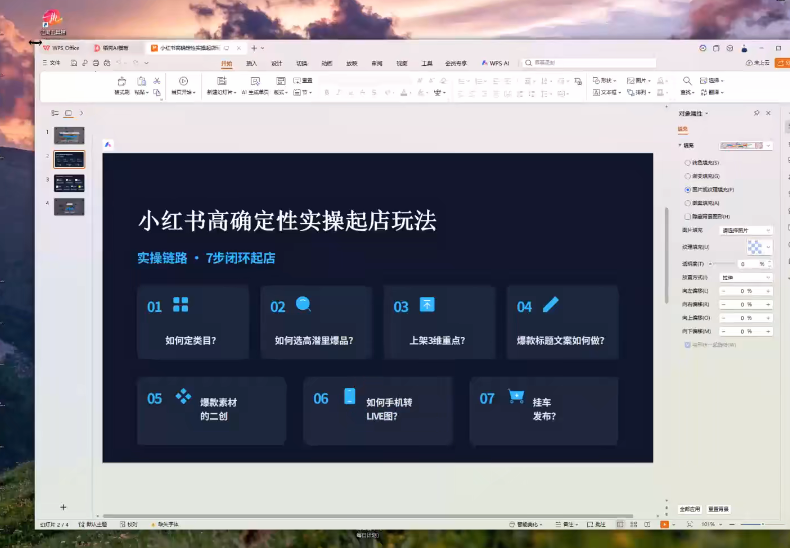Click the Find magnifier icon in ribbon
This screenshot has width=790, height=548.
[x=687, y=81]
